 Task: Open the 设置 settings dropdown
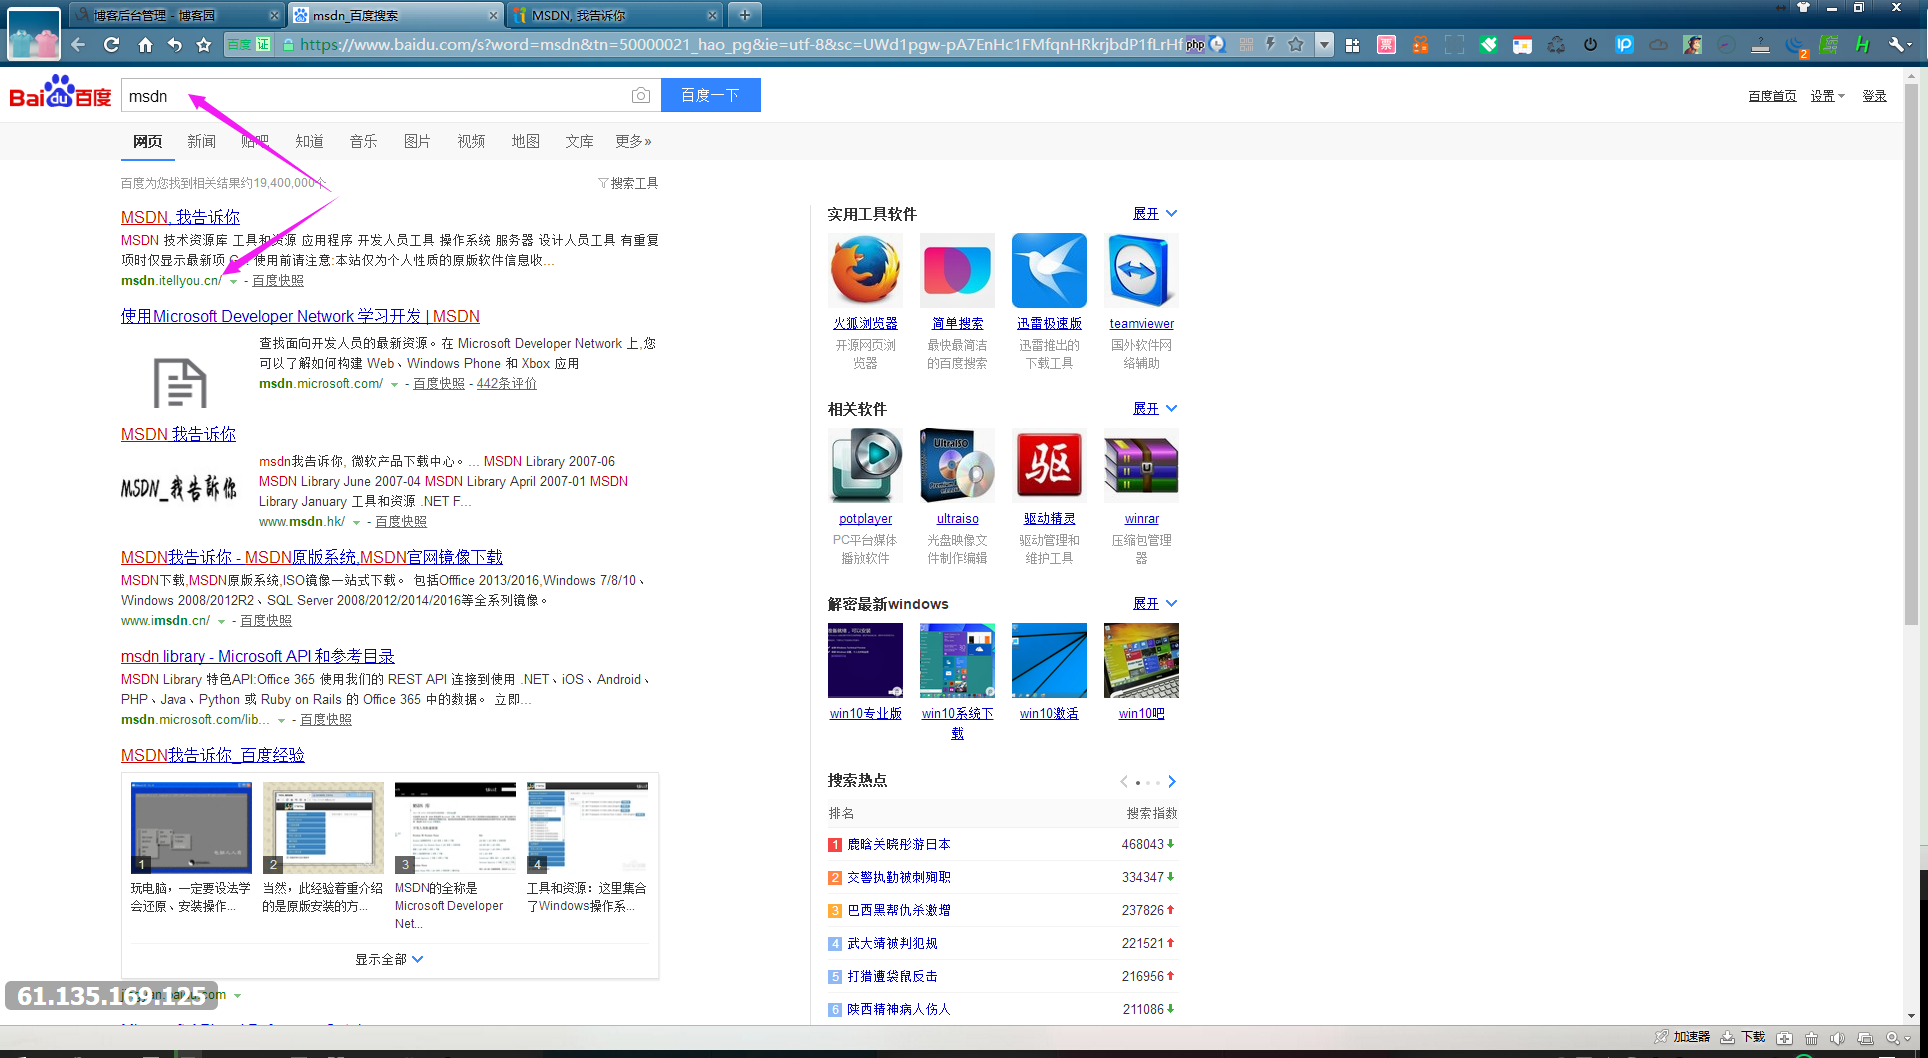point(1827,96)
